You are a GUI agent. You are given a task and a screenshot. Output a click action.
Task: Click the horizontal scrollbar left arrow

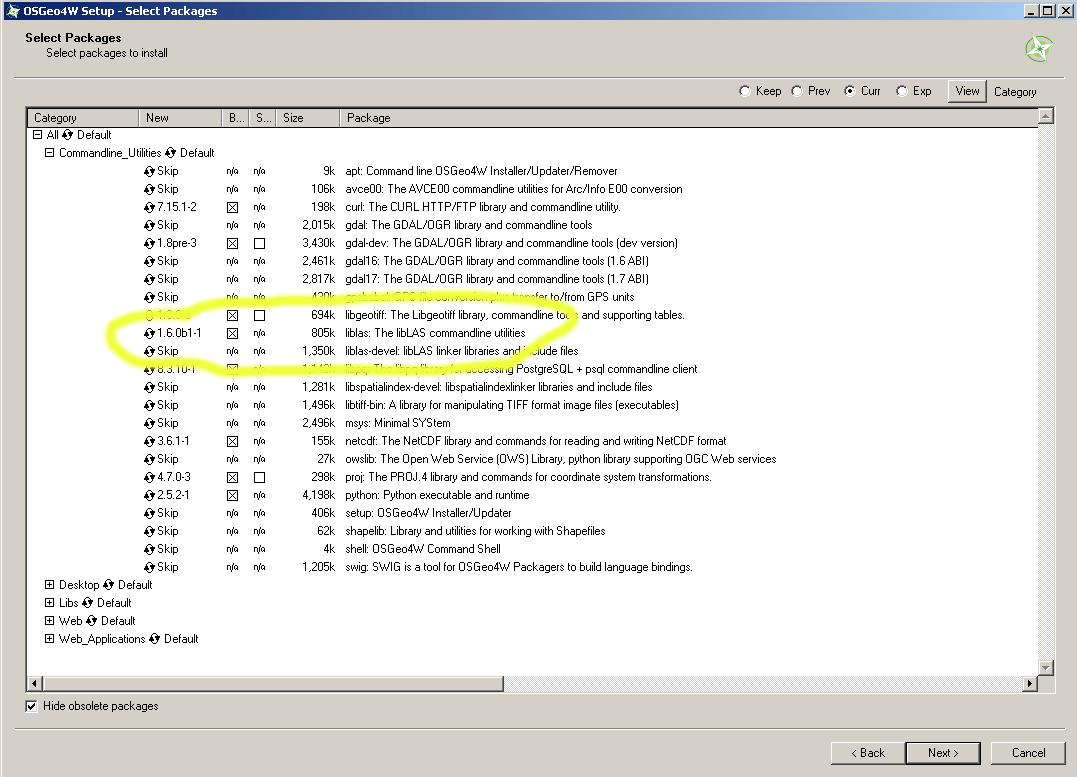click(x=34, y=684)
